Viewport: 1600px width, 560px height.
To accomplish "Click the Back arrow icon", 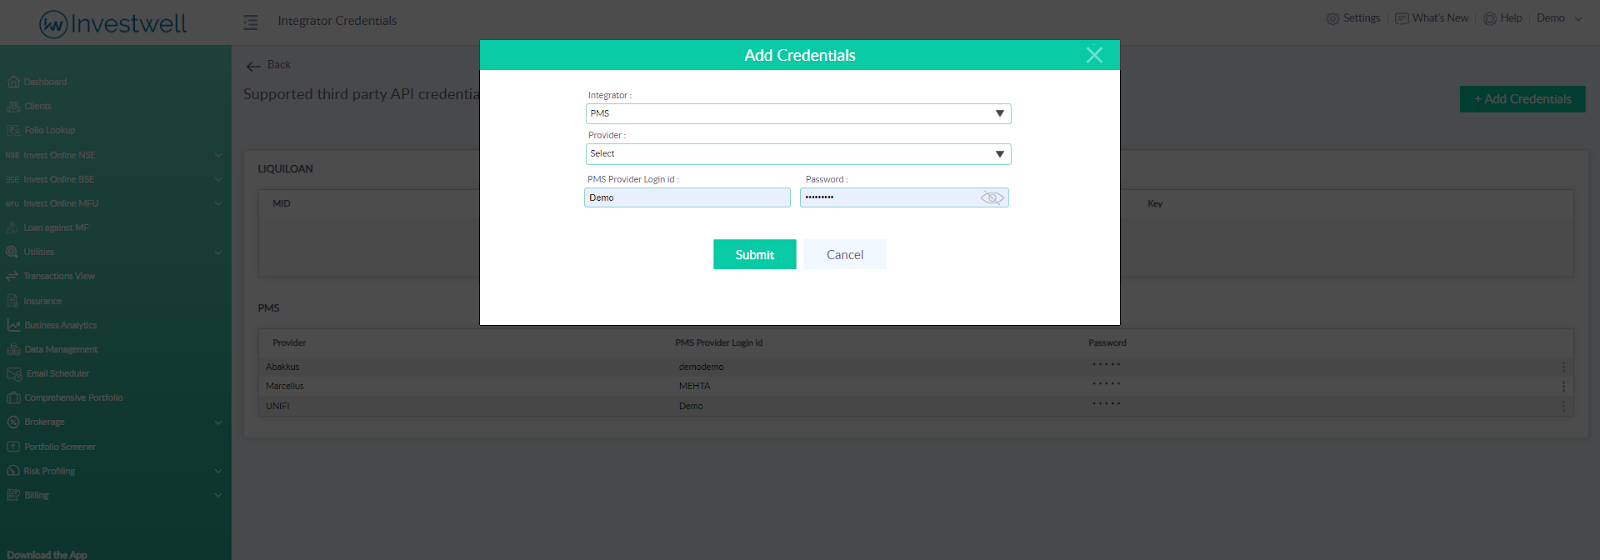I will [x=253, y=66].
